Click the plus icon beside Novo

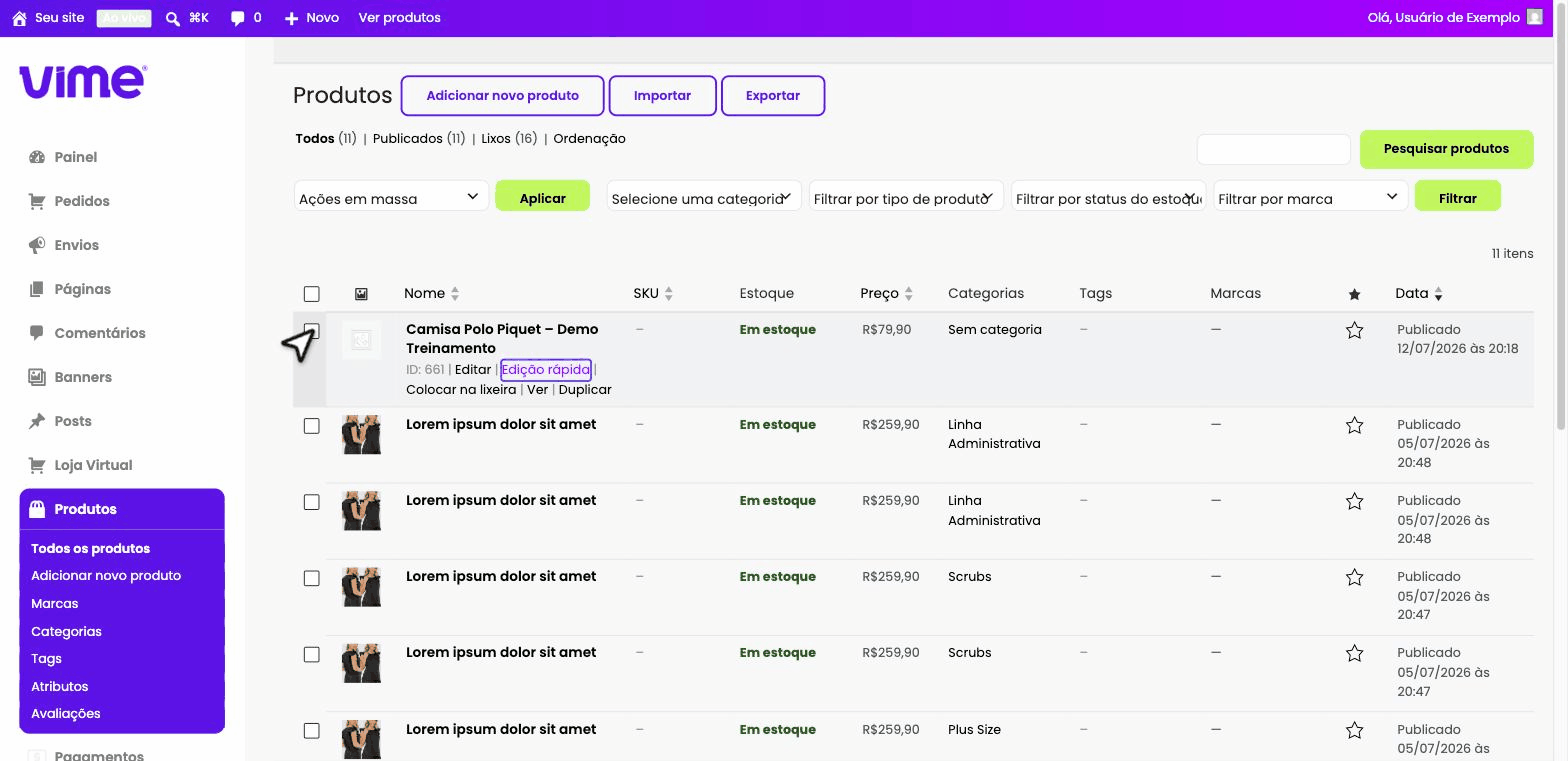[291, 18]
